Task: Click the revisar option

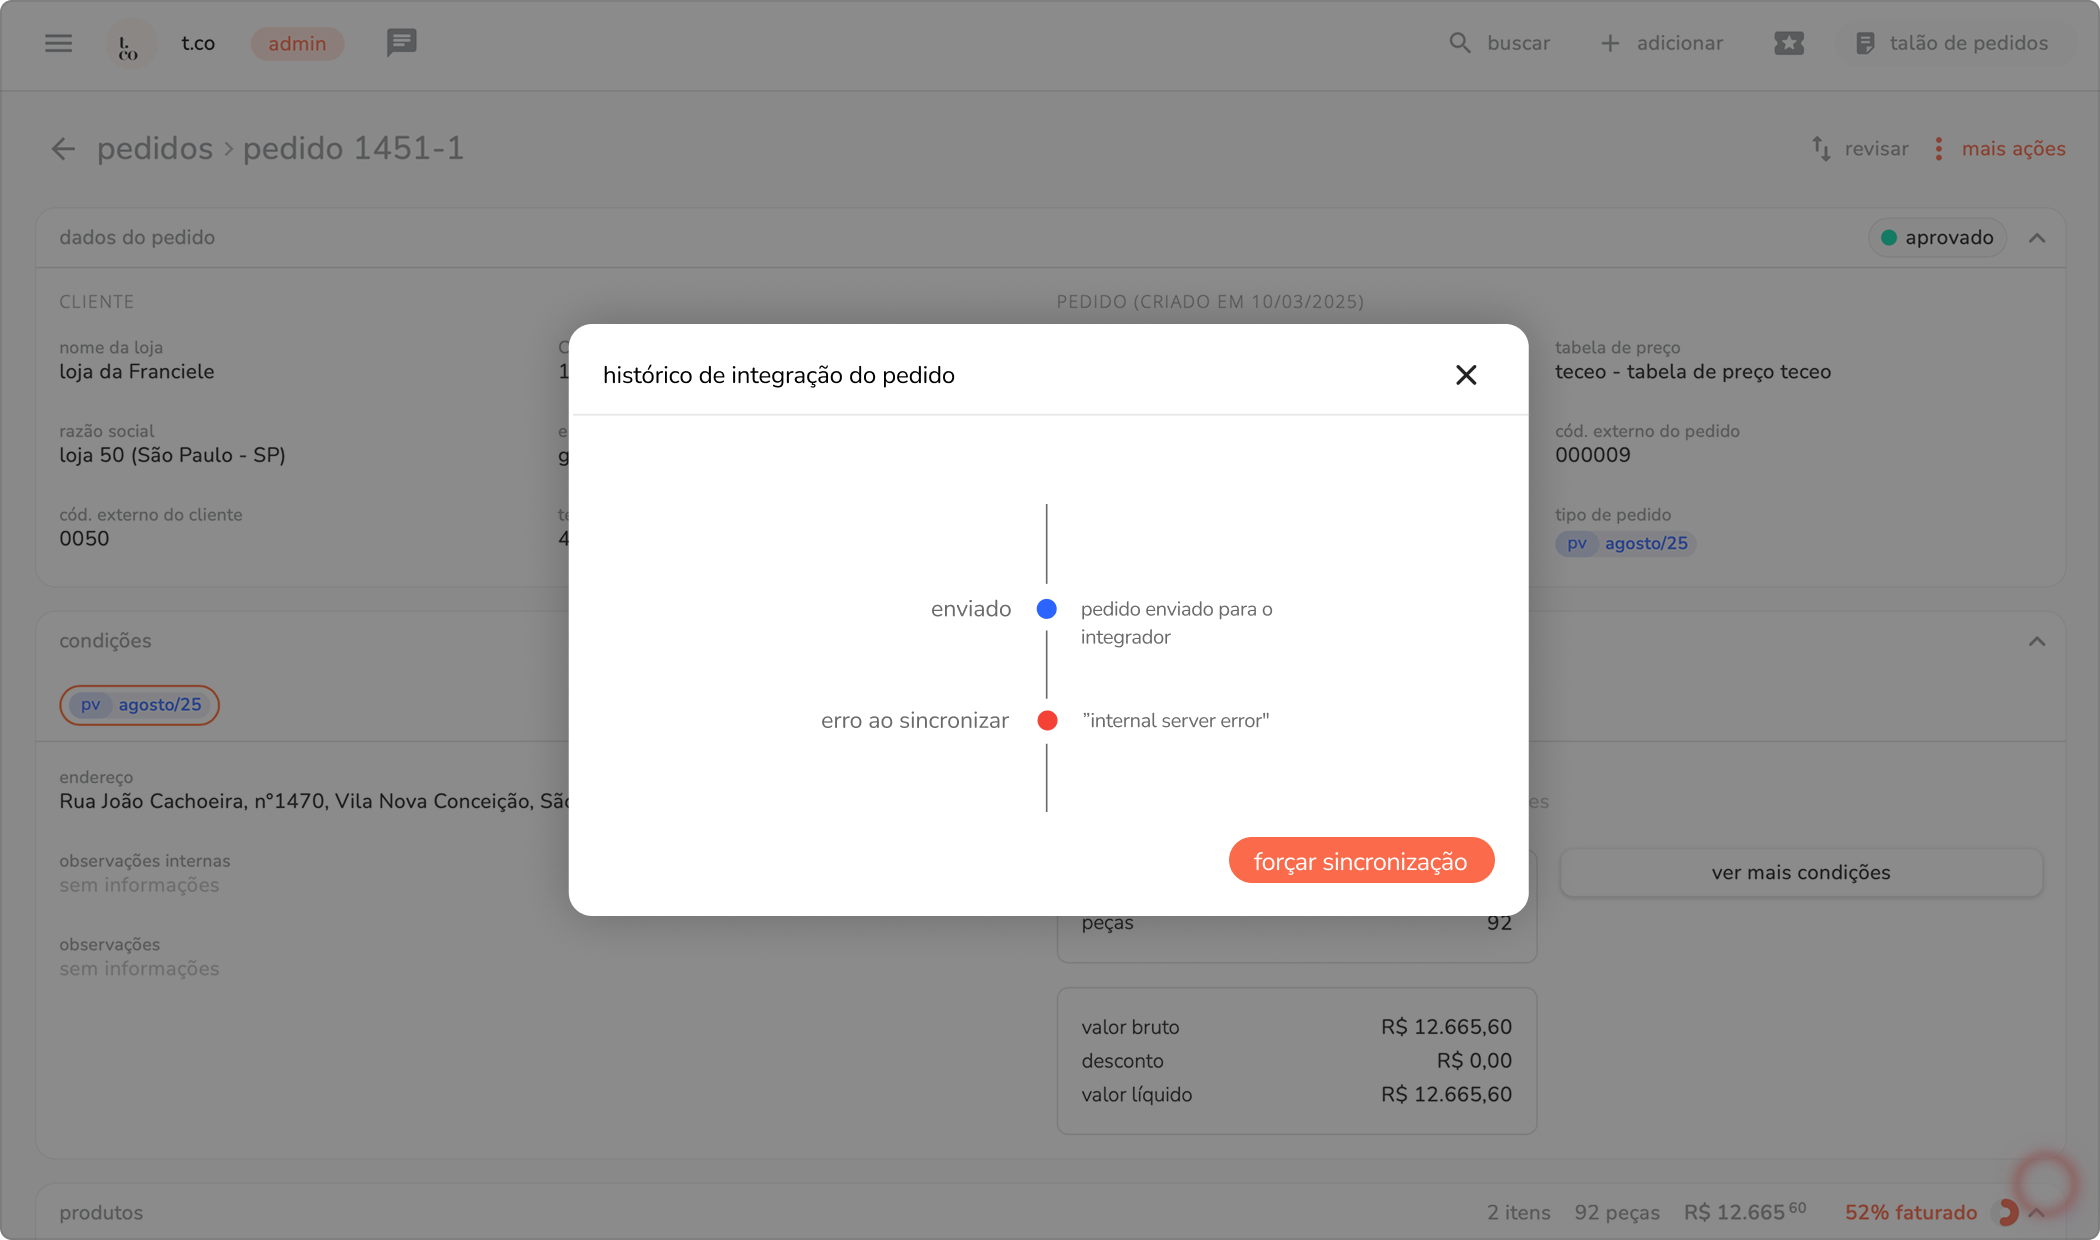Action: [x=1860, y=149]
